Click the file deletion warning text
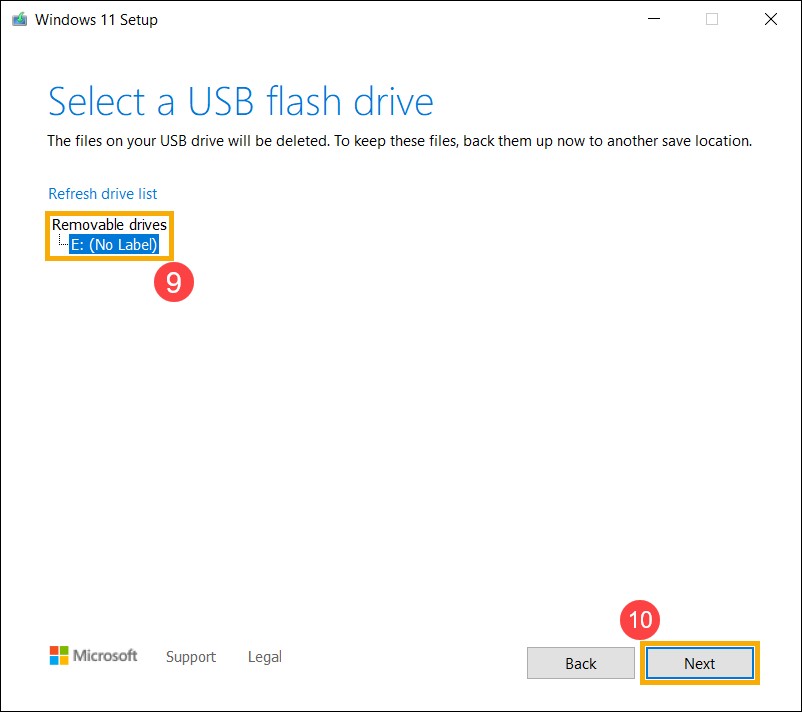Screen dimensions: 802x712 pyautogui.click(x=399, y=141)
